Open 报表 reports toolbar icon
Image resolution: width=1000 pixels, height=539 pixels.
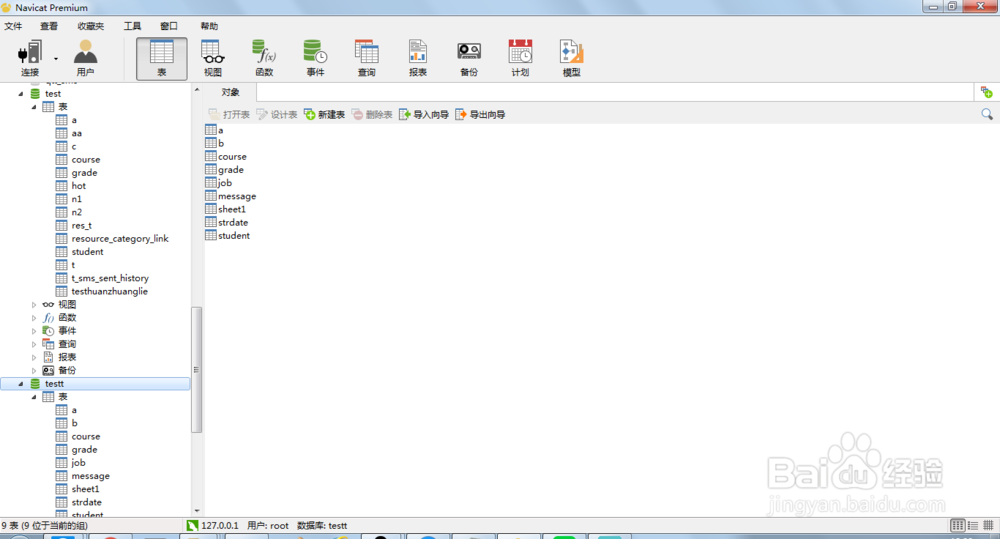[x=418, y=58]
